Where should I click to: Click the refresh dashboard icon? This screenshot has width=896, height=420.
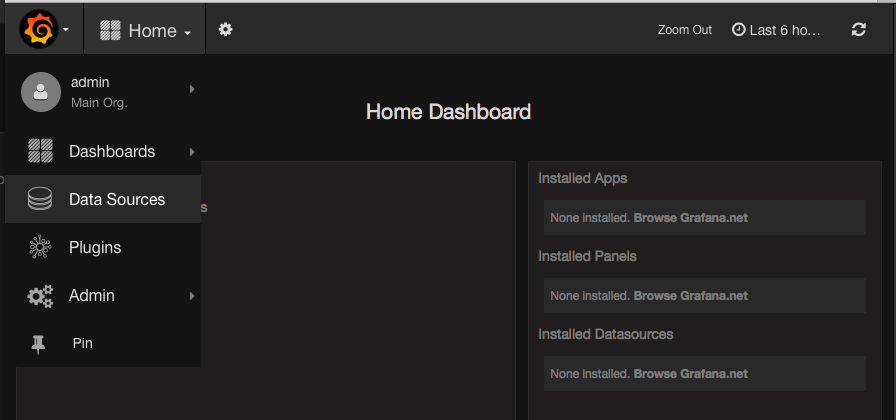(858, 30)
